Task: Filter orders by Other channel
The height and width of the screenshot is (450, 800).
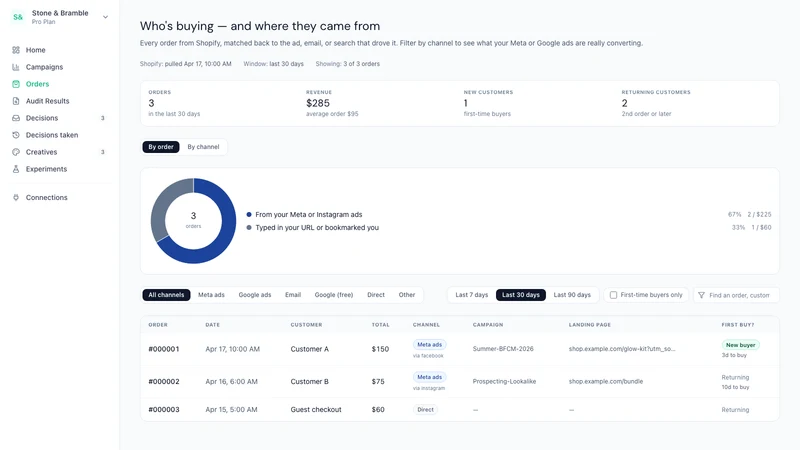Action: (407, 295)
